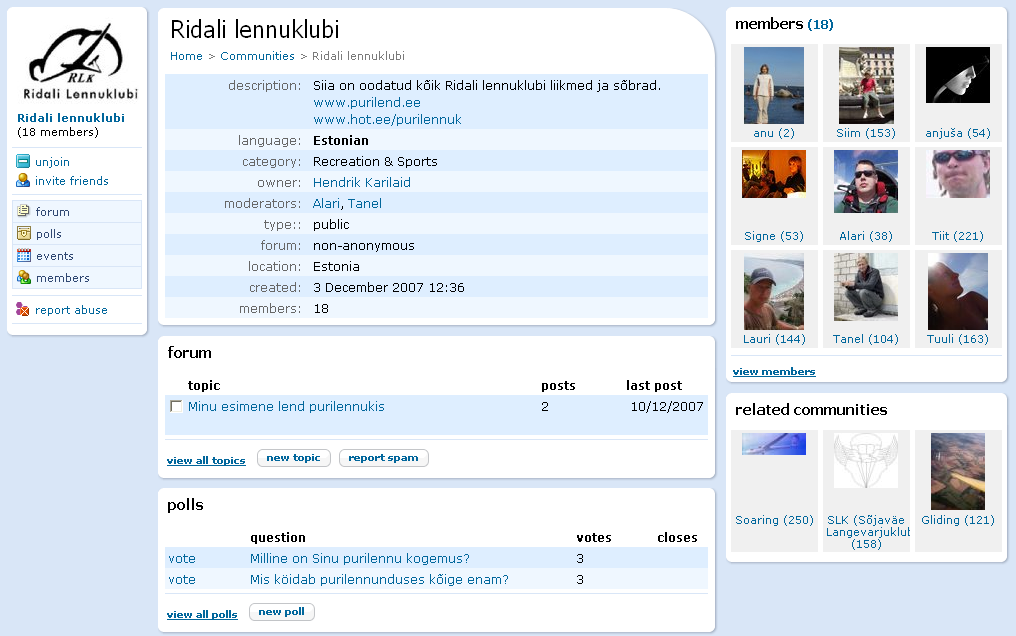This screenshot has width=1016, height=636.
Task: Open poll Milline on Sinu purilennu kogemus?
Action: point(360,558)
